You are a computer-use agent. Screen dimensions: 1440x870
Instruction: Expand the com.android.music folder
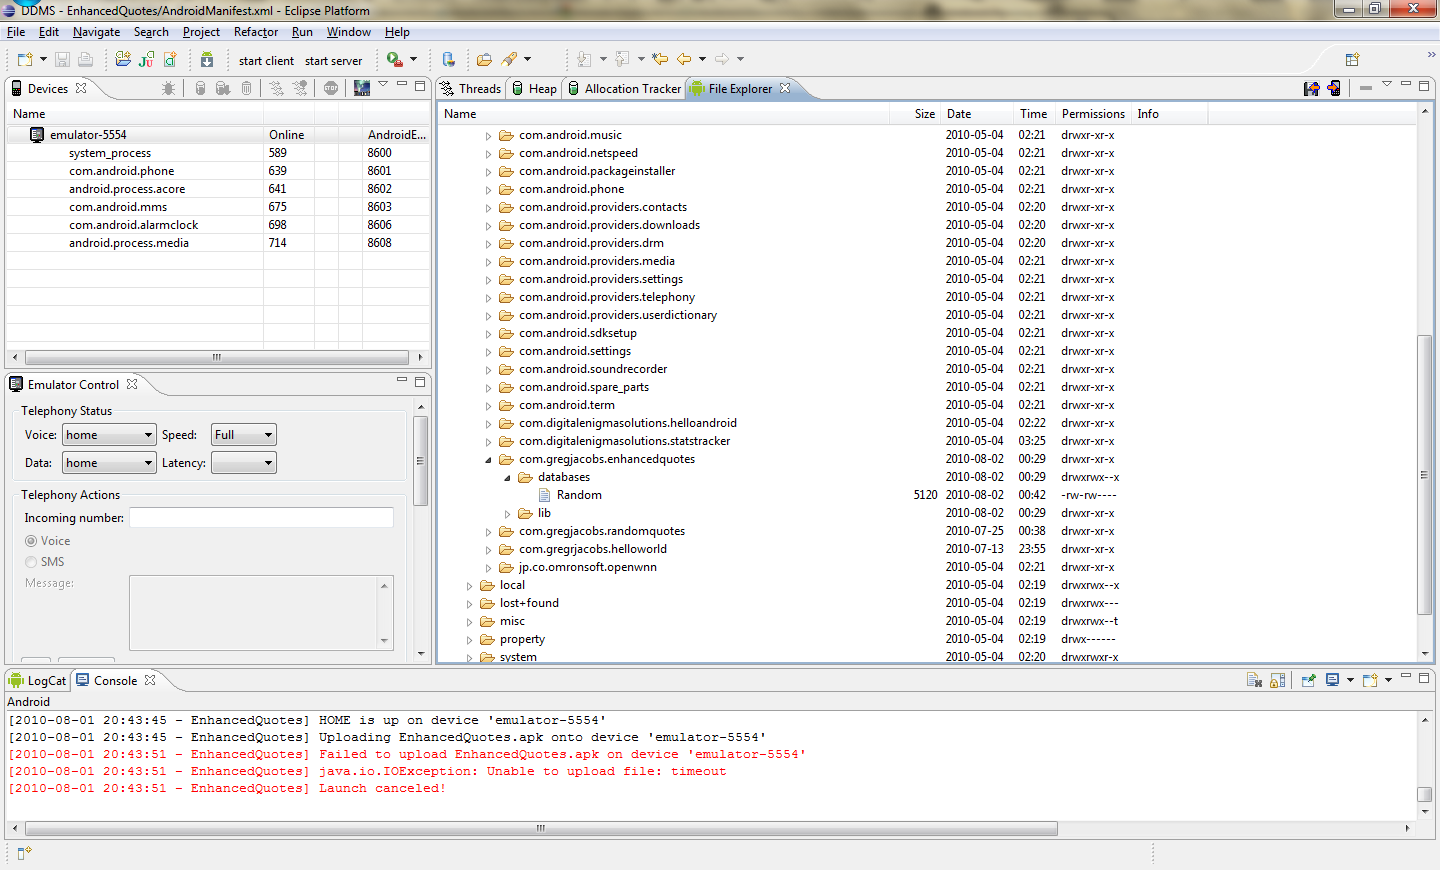click(488, 136)
